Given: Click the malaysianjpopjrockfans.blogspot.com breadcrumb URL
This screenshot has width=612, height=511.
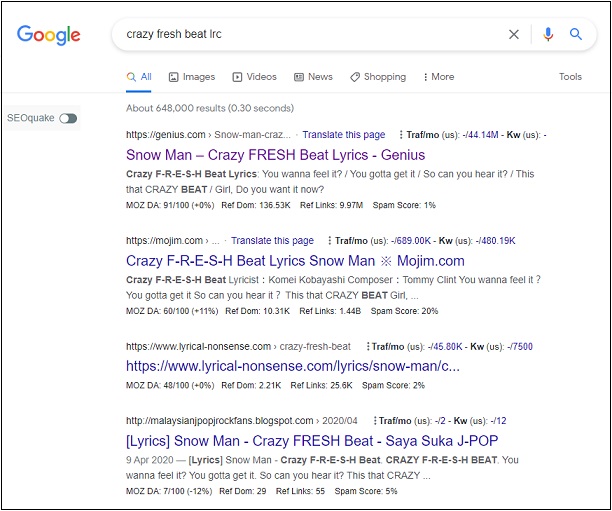Looking at the screenshot, I should [x=220, y=421].
